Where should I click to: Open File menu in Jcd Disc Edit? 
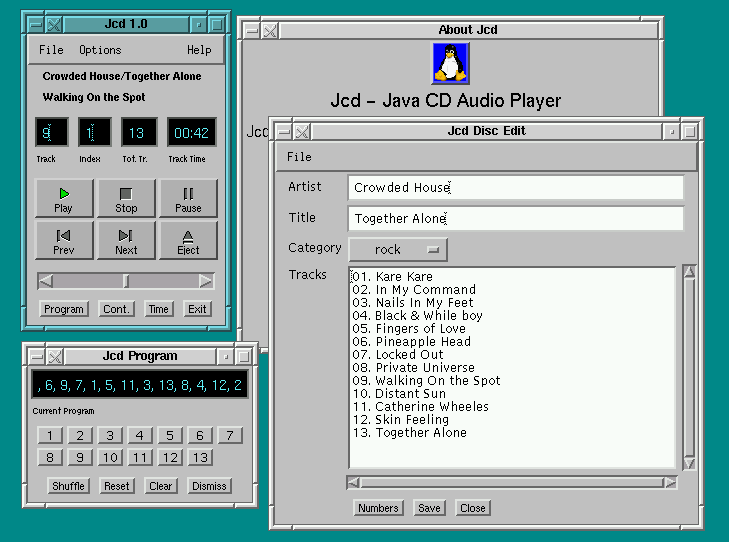coord(299,157)
